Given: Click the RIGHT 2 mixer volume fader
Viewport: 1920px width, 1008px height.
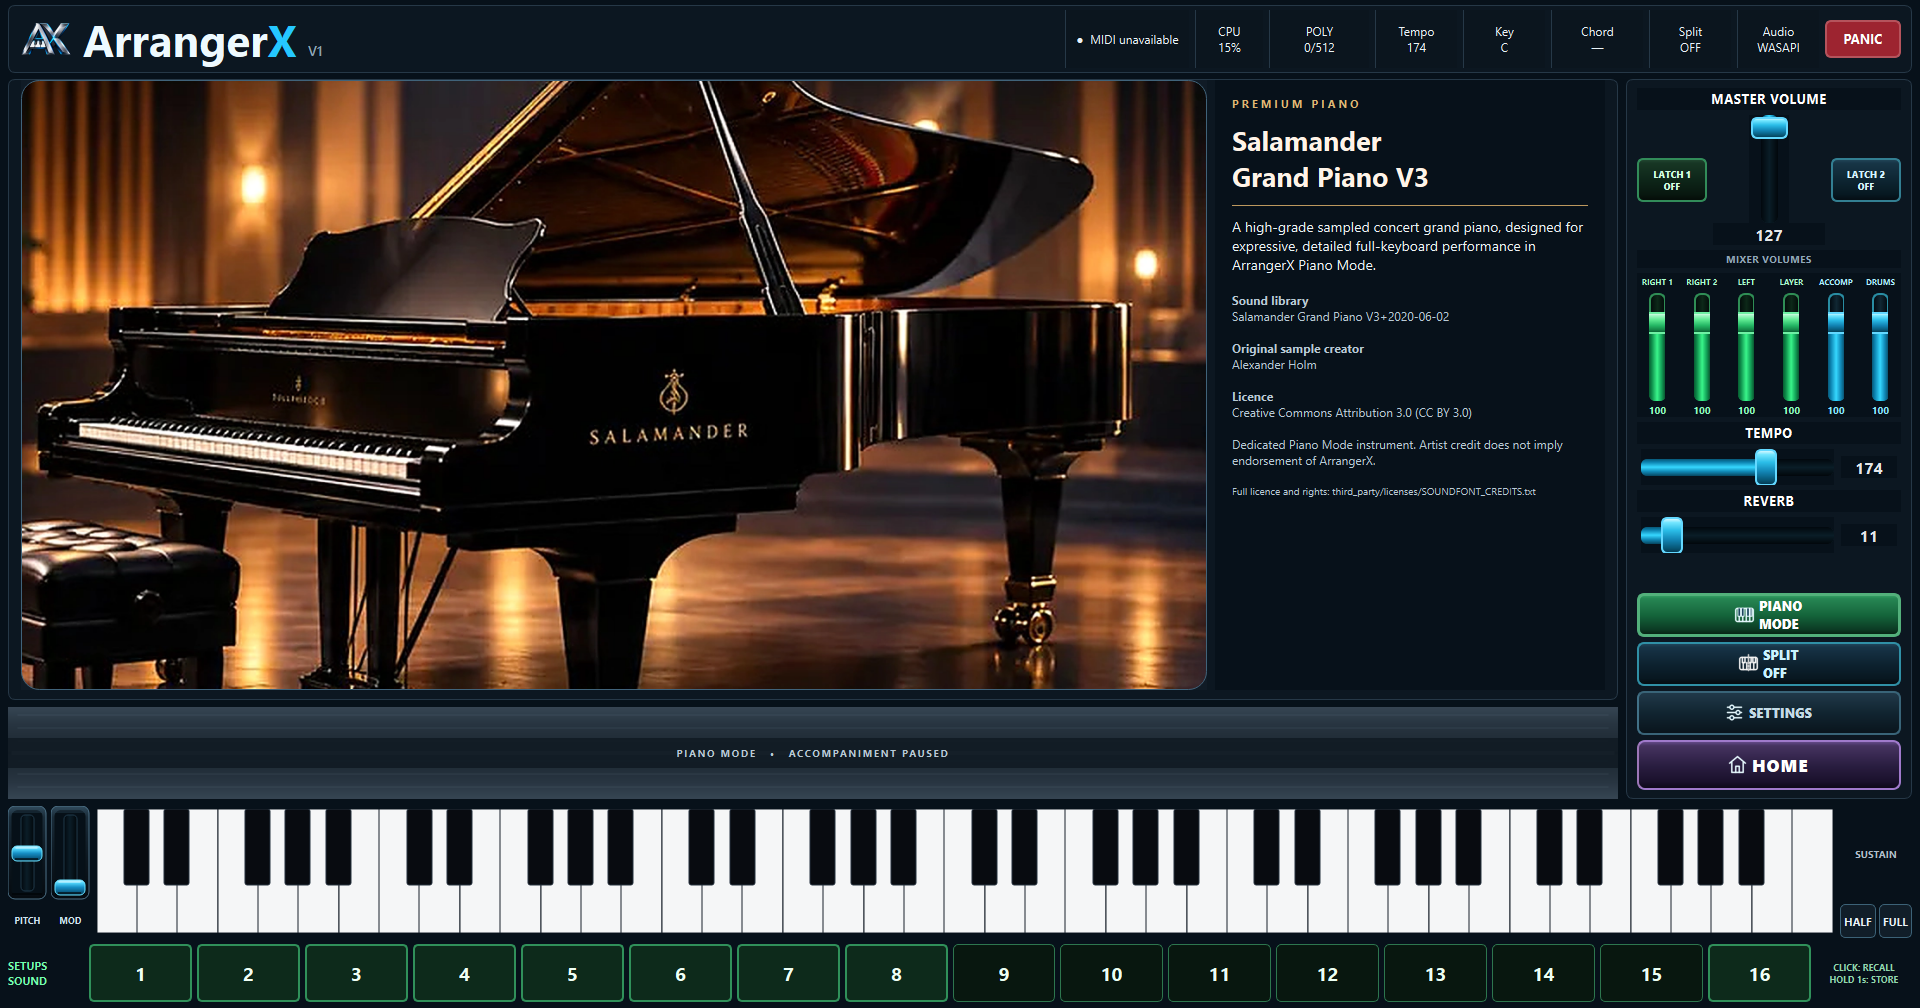Looking at the screenshot, I should (x=1701, y=347).
